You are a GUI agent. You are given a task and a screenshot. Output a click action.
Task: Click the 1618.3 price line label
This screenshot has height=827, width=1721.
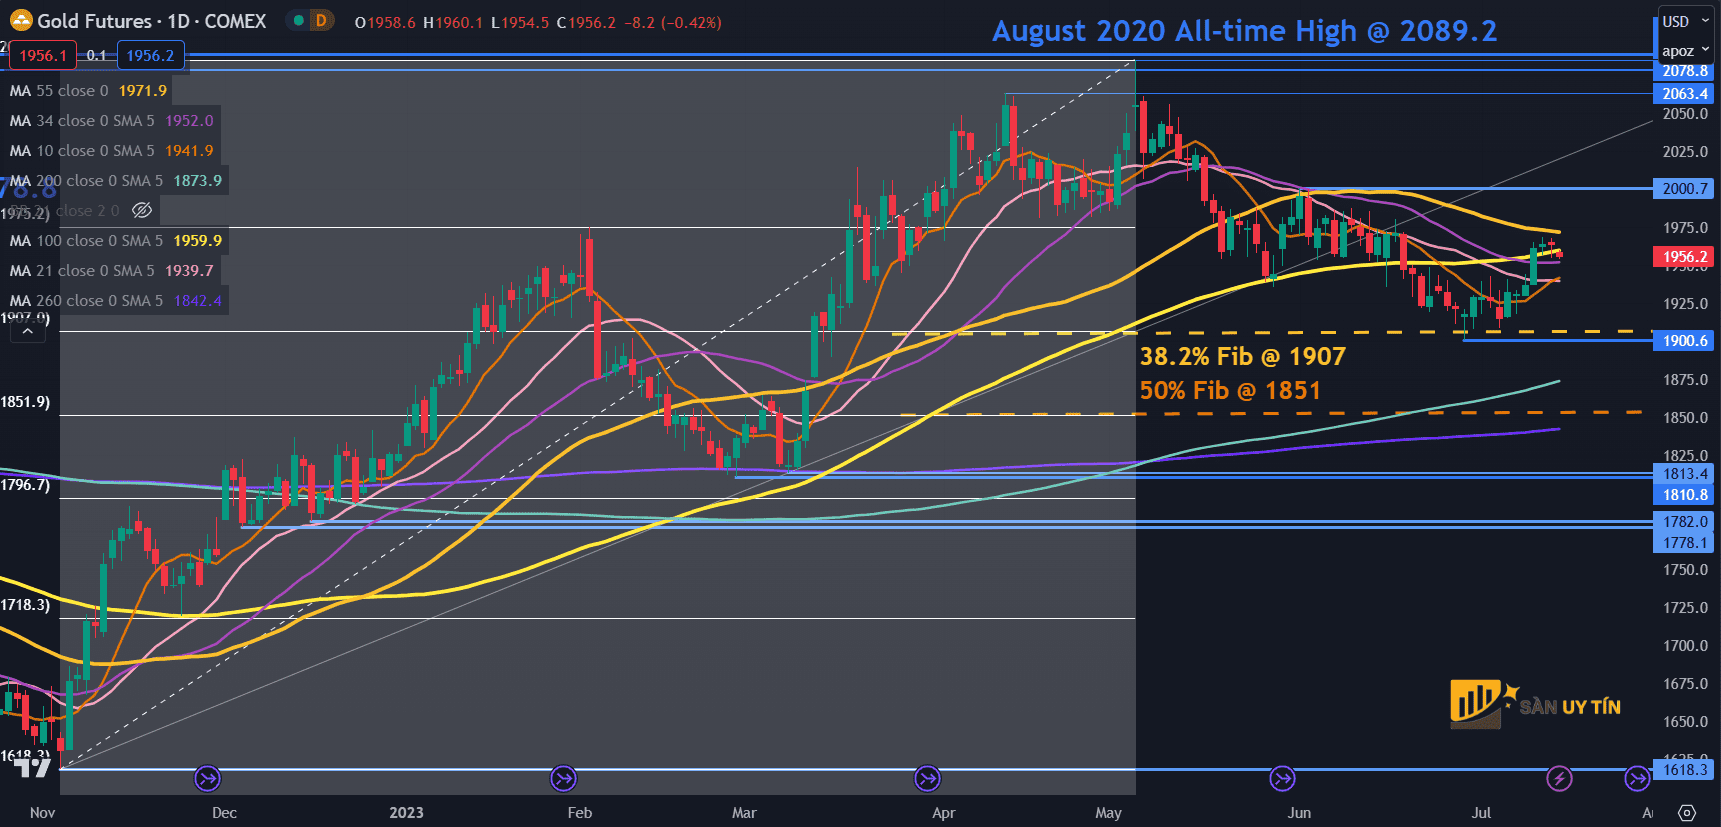tap(1685, 769)
